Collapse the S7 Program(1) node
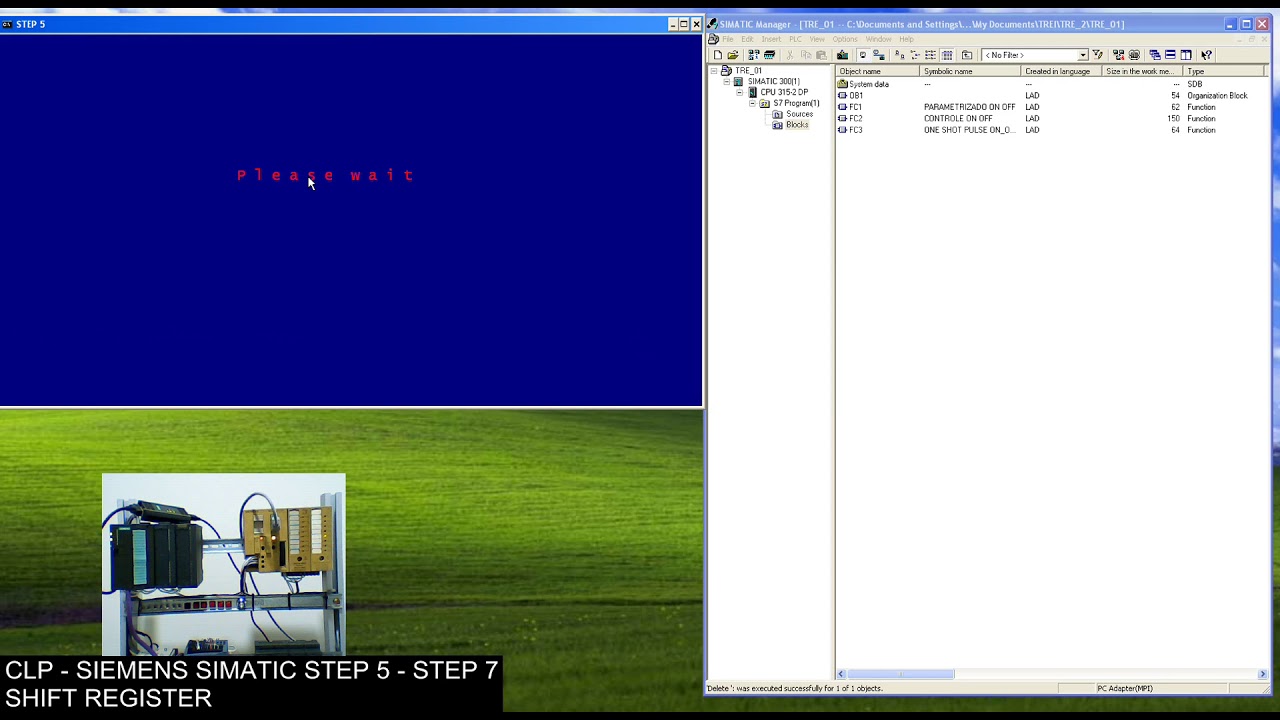Screen dimensions: 1280x720 pos(753,103)
